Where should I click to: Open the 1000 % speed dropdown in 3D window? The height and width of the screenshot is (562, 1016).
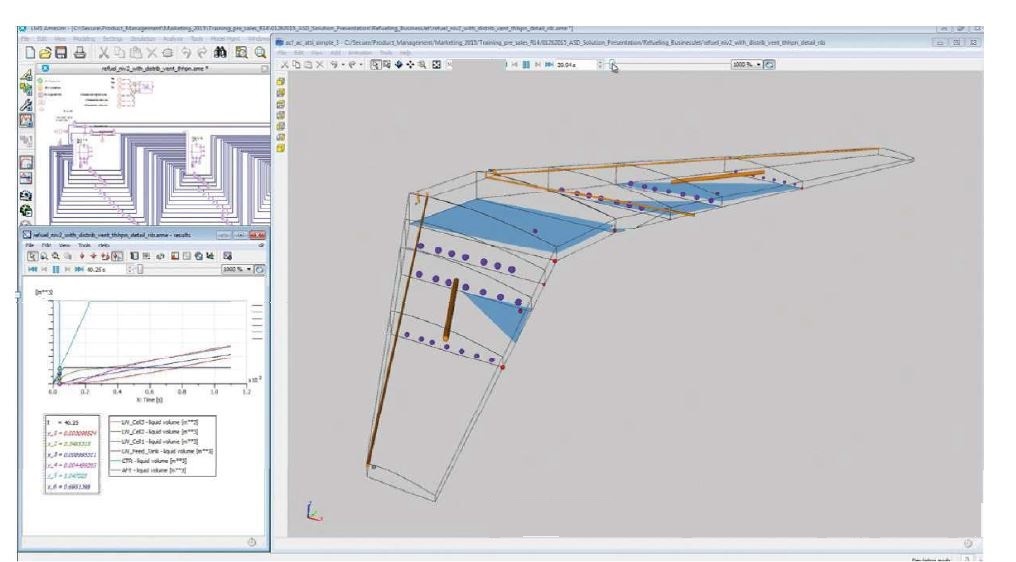pos(747,65)
